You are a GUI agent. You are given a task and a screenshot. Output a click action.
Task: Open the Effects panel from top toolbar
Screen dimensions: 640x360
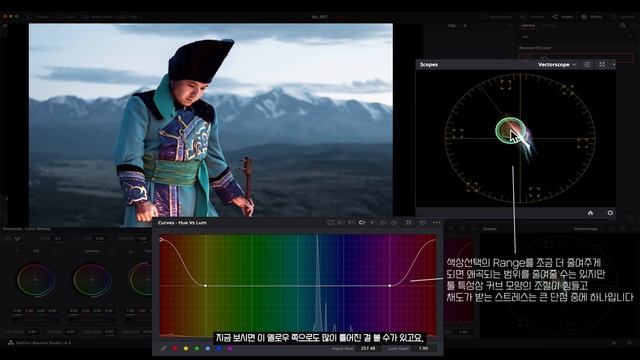[591, 17]
